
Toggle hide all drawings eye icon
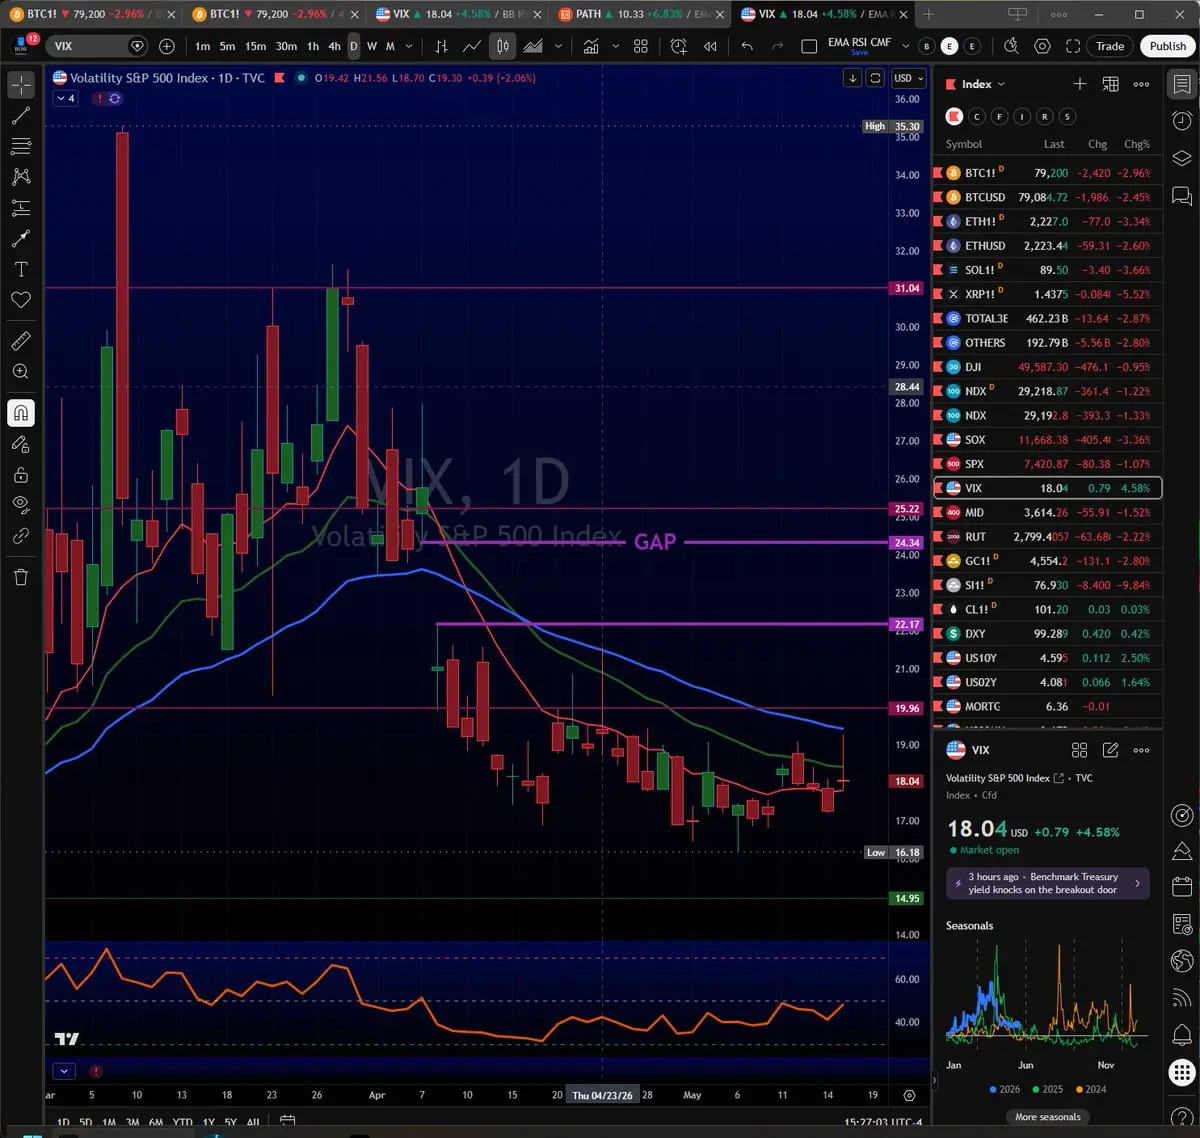(21, 505)
